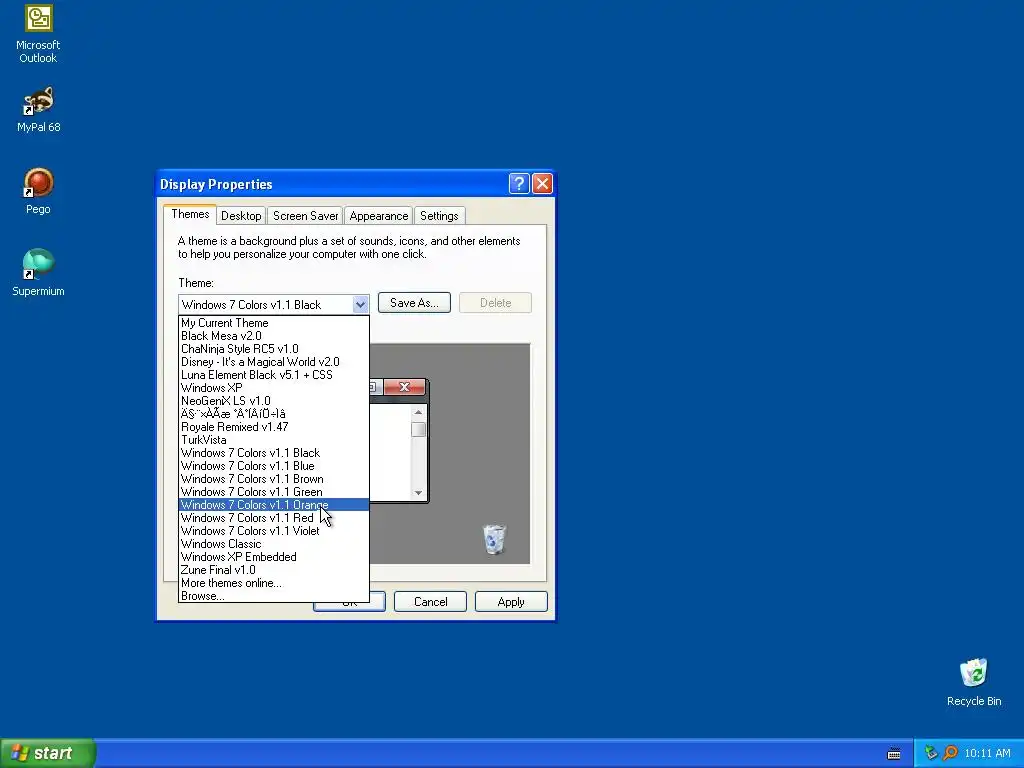The height and width of the screenshot is (768, 1024).
Task: Collapse the Theme dropdown arrow
Action: [360, 304]
